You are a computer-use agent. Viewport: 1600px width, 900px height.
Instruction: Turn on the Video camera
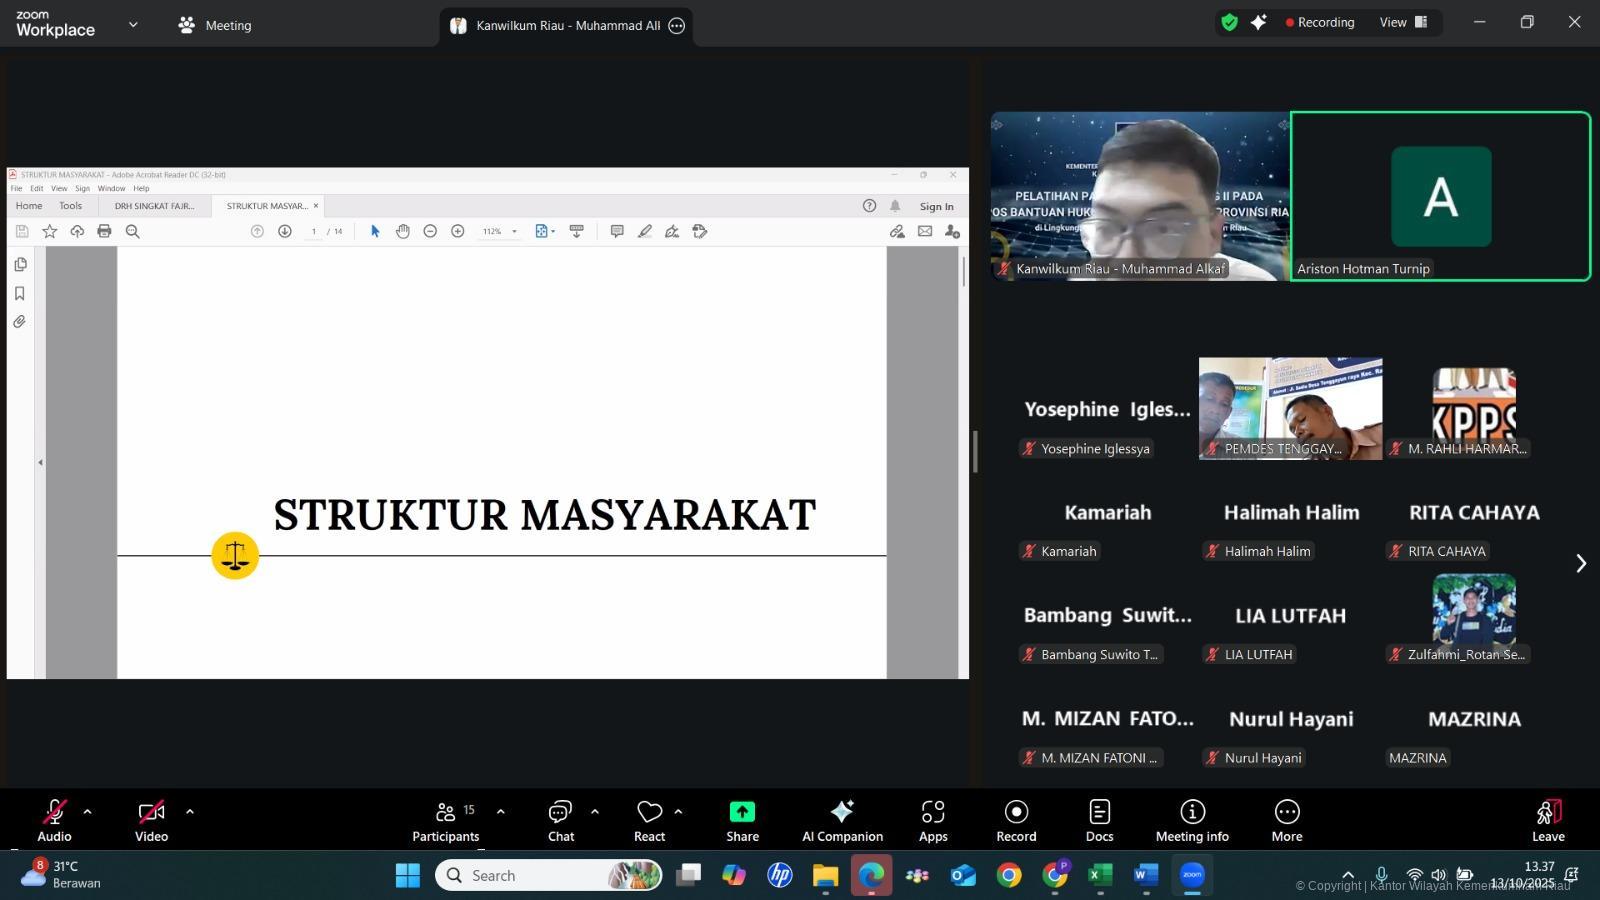(x=151, y=820)
